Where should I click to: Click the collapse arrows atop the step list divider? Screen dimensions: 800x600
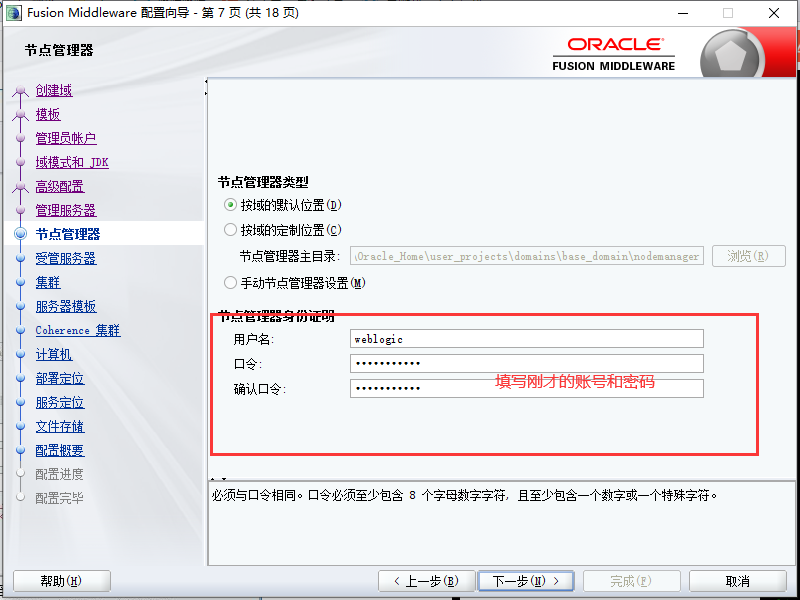click(206, 87)
